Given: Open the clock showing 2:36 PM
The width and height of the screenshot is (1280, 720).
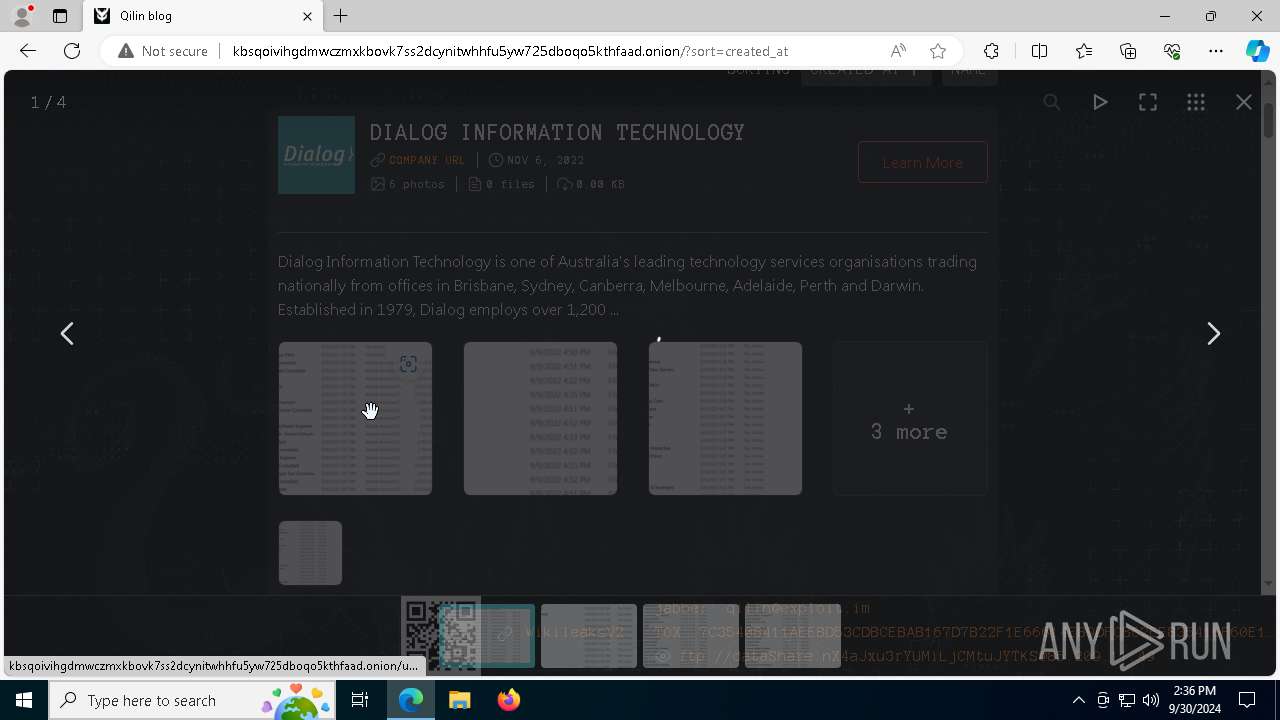Looking at the screenshot, I should point(1194,700).
